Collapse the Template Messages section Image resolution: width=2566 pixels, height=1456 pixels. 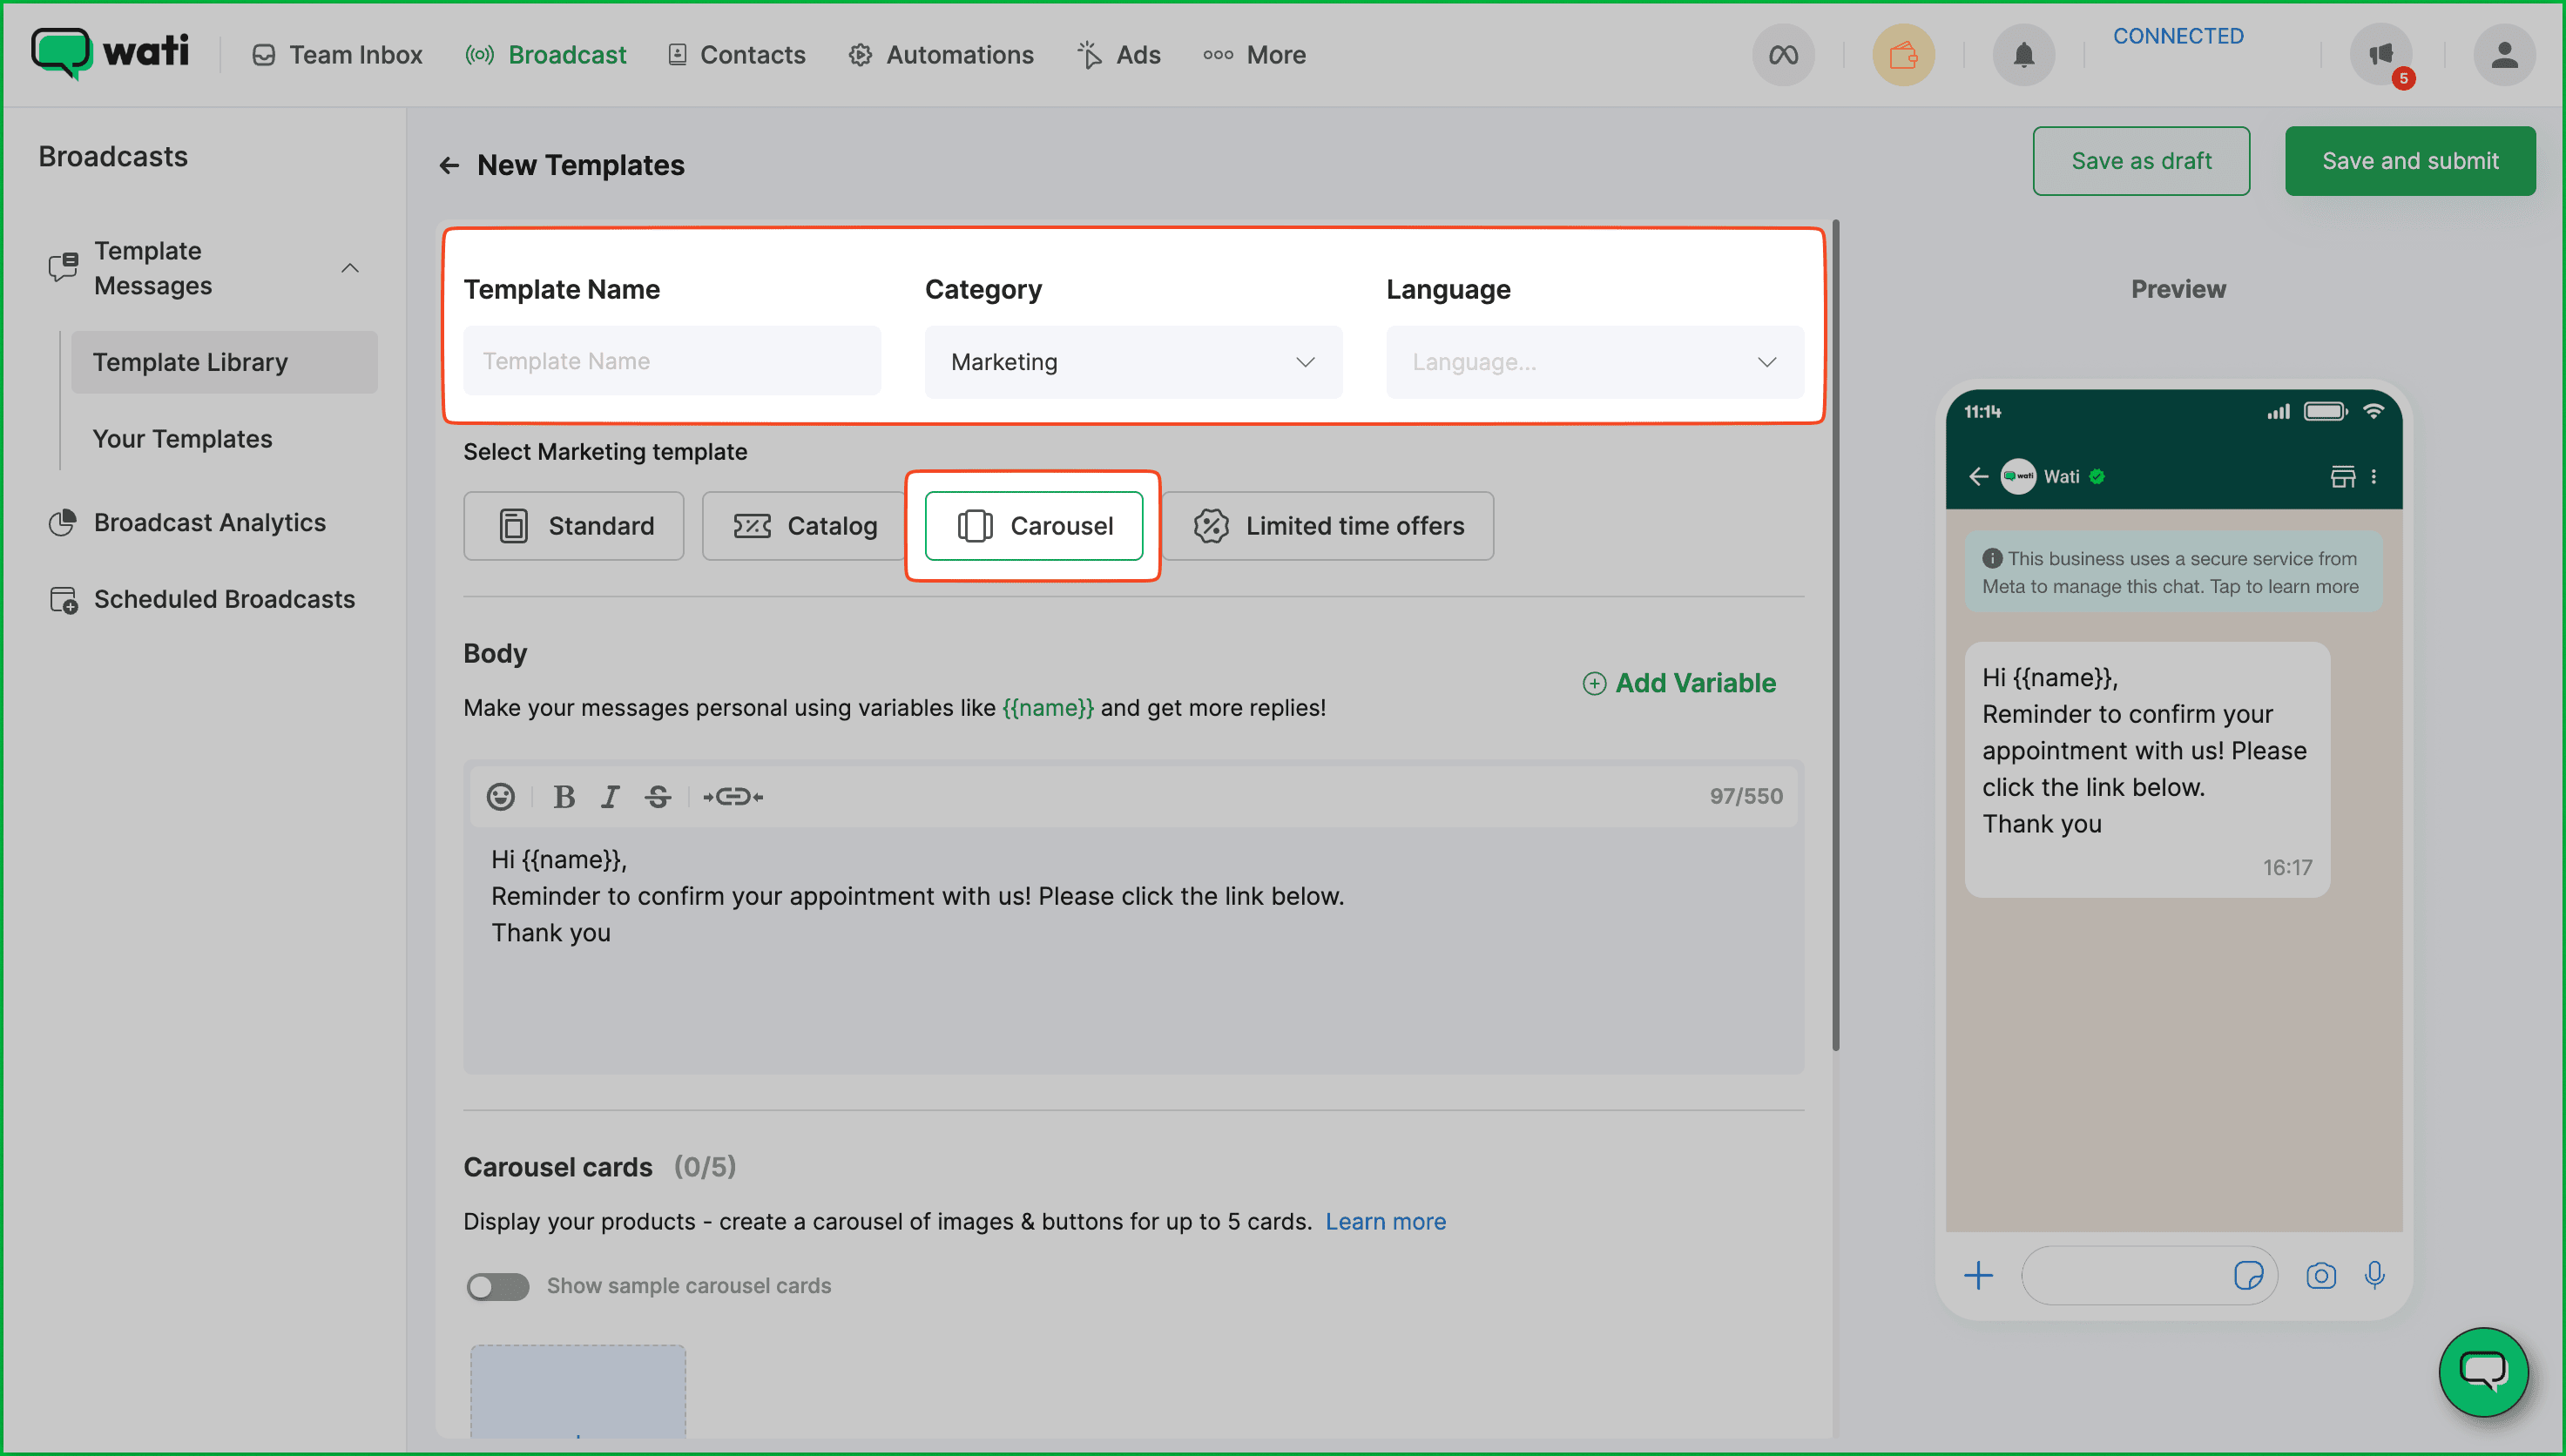(350, 268)
